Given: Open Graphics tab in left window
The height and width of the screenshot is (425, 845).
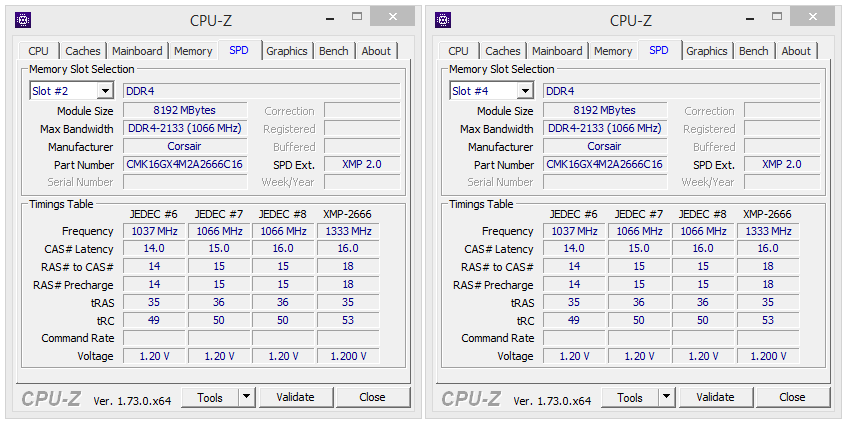Looking at the screenshot, I should (x=287, y=51).
